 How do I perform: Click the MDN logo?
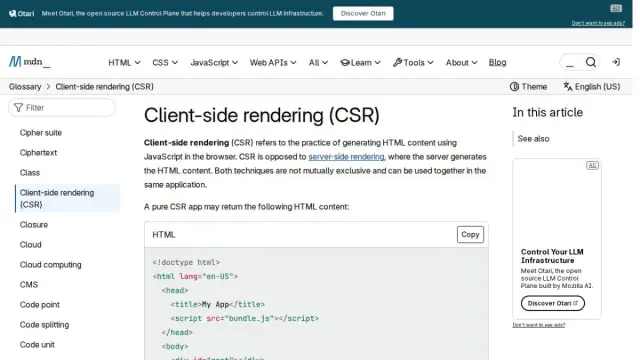pos(30,62)
